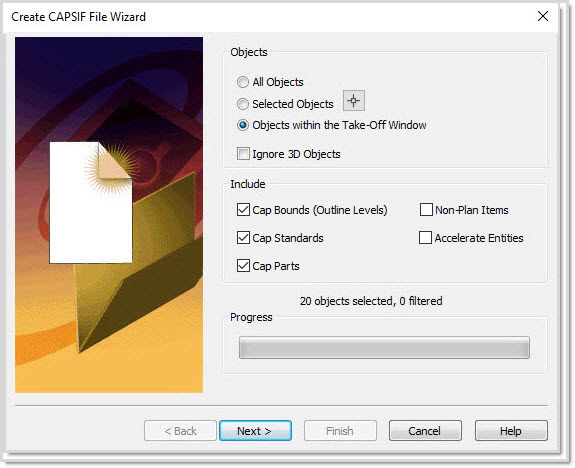Click the 20 objects selected status text
Screen dimensions: 575x468
pyautogui.click(x=371, y=301)
